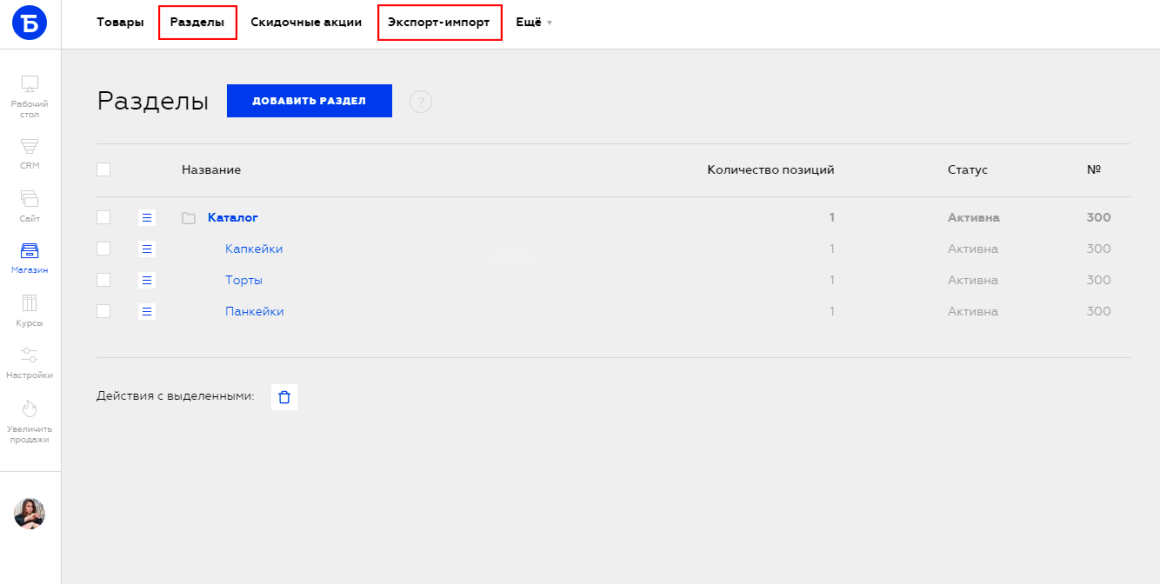Viewport: 1160px width, 584px height.
Task: Open the Торты section link
Action: point(244,280)
